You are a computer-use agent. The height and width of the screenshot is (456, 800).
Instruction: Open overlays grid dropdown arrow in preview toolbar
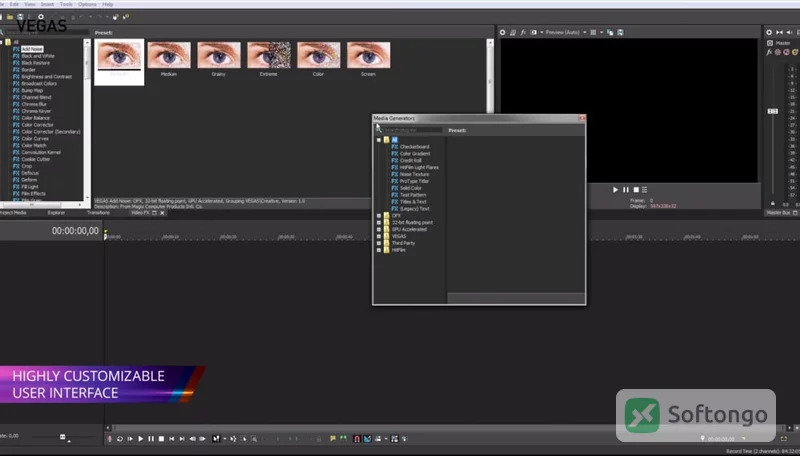coord(602,32)
